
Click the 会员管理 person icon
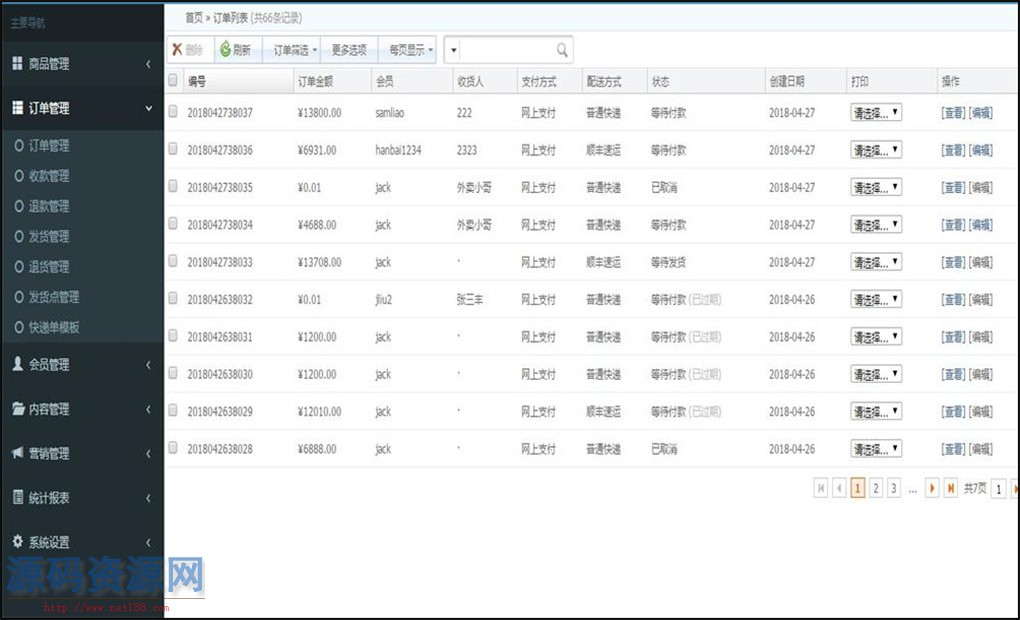click(x=17, y=365)
